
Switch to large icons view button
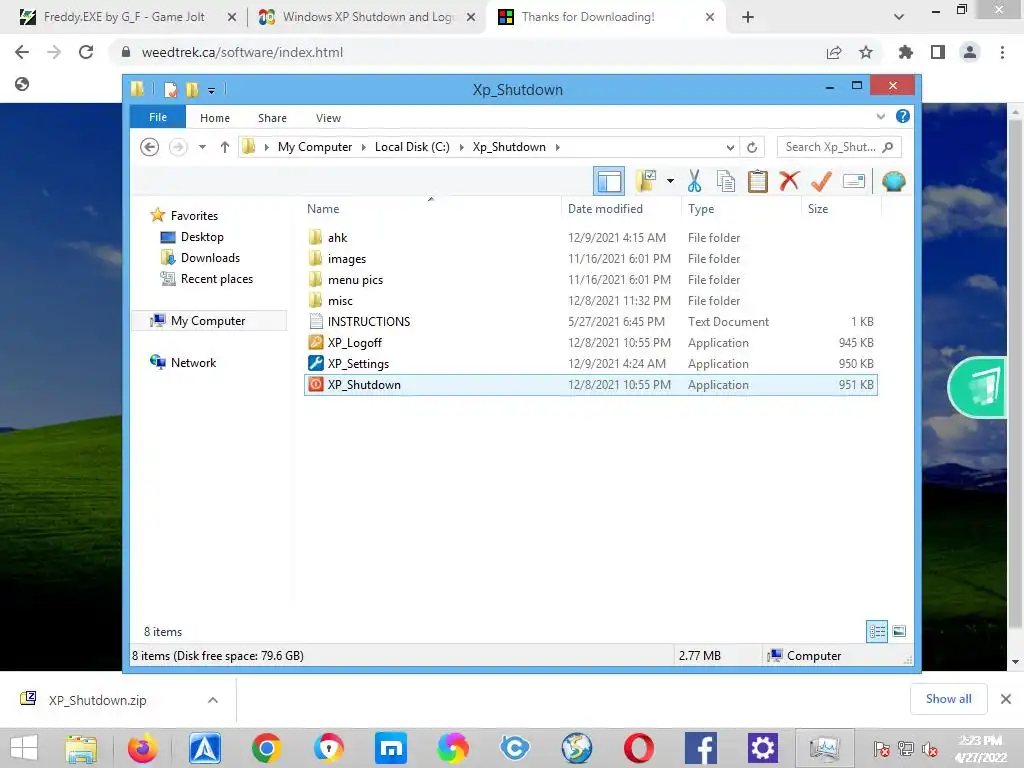click(899, 632)
